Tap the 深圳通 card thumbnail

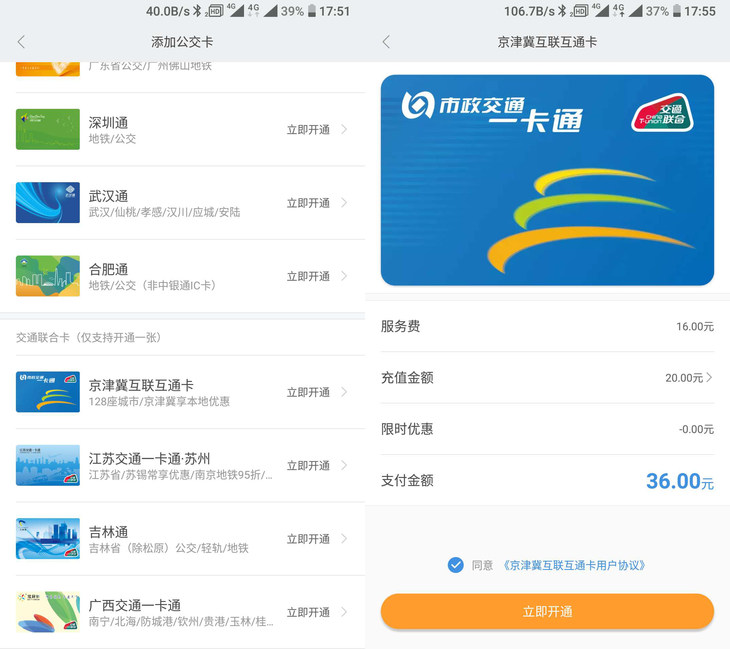pos(48,129)
